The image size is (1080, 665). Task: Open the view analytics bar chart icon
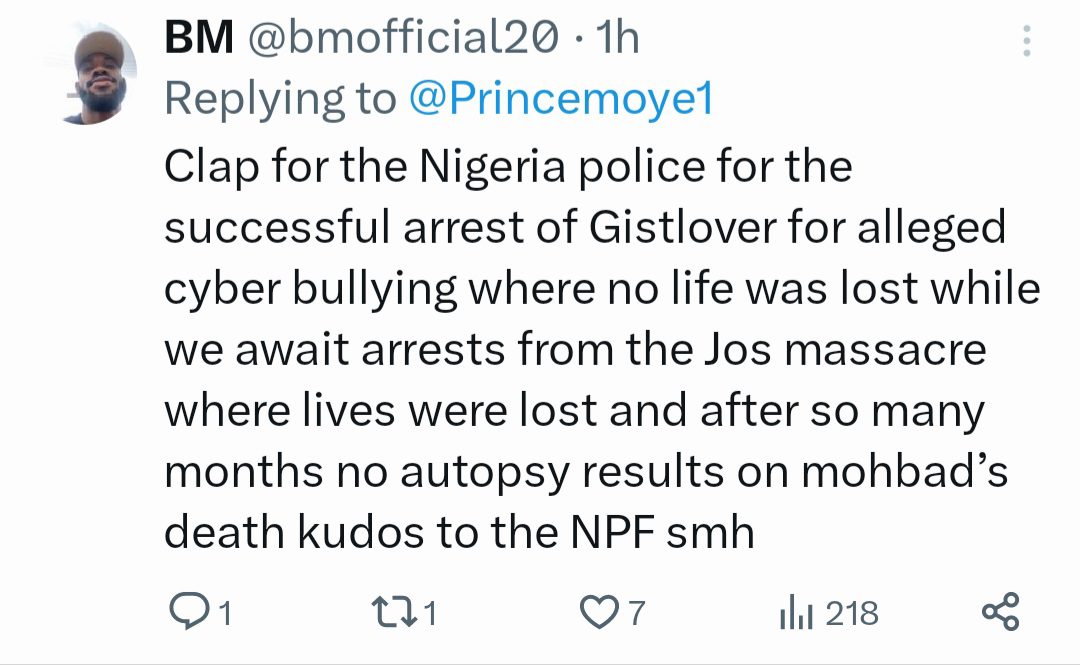[797, 611]
